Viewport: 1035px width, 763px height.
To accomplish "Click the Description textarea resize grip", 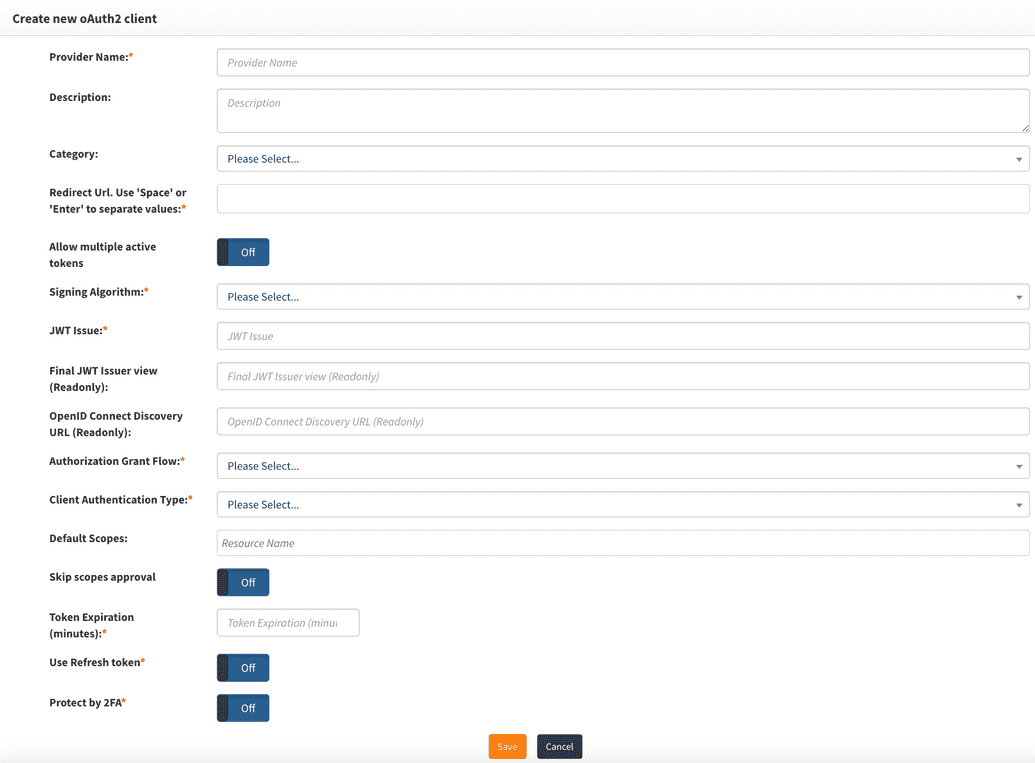I will 1026,128.
